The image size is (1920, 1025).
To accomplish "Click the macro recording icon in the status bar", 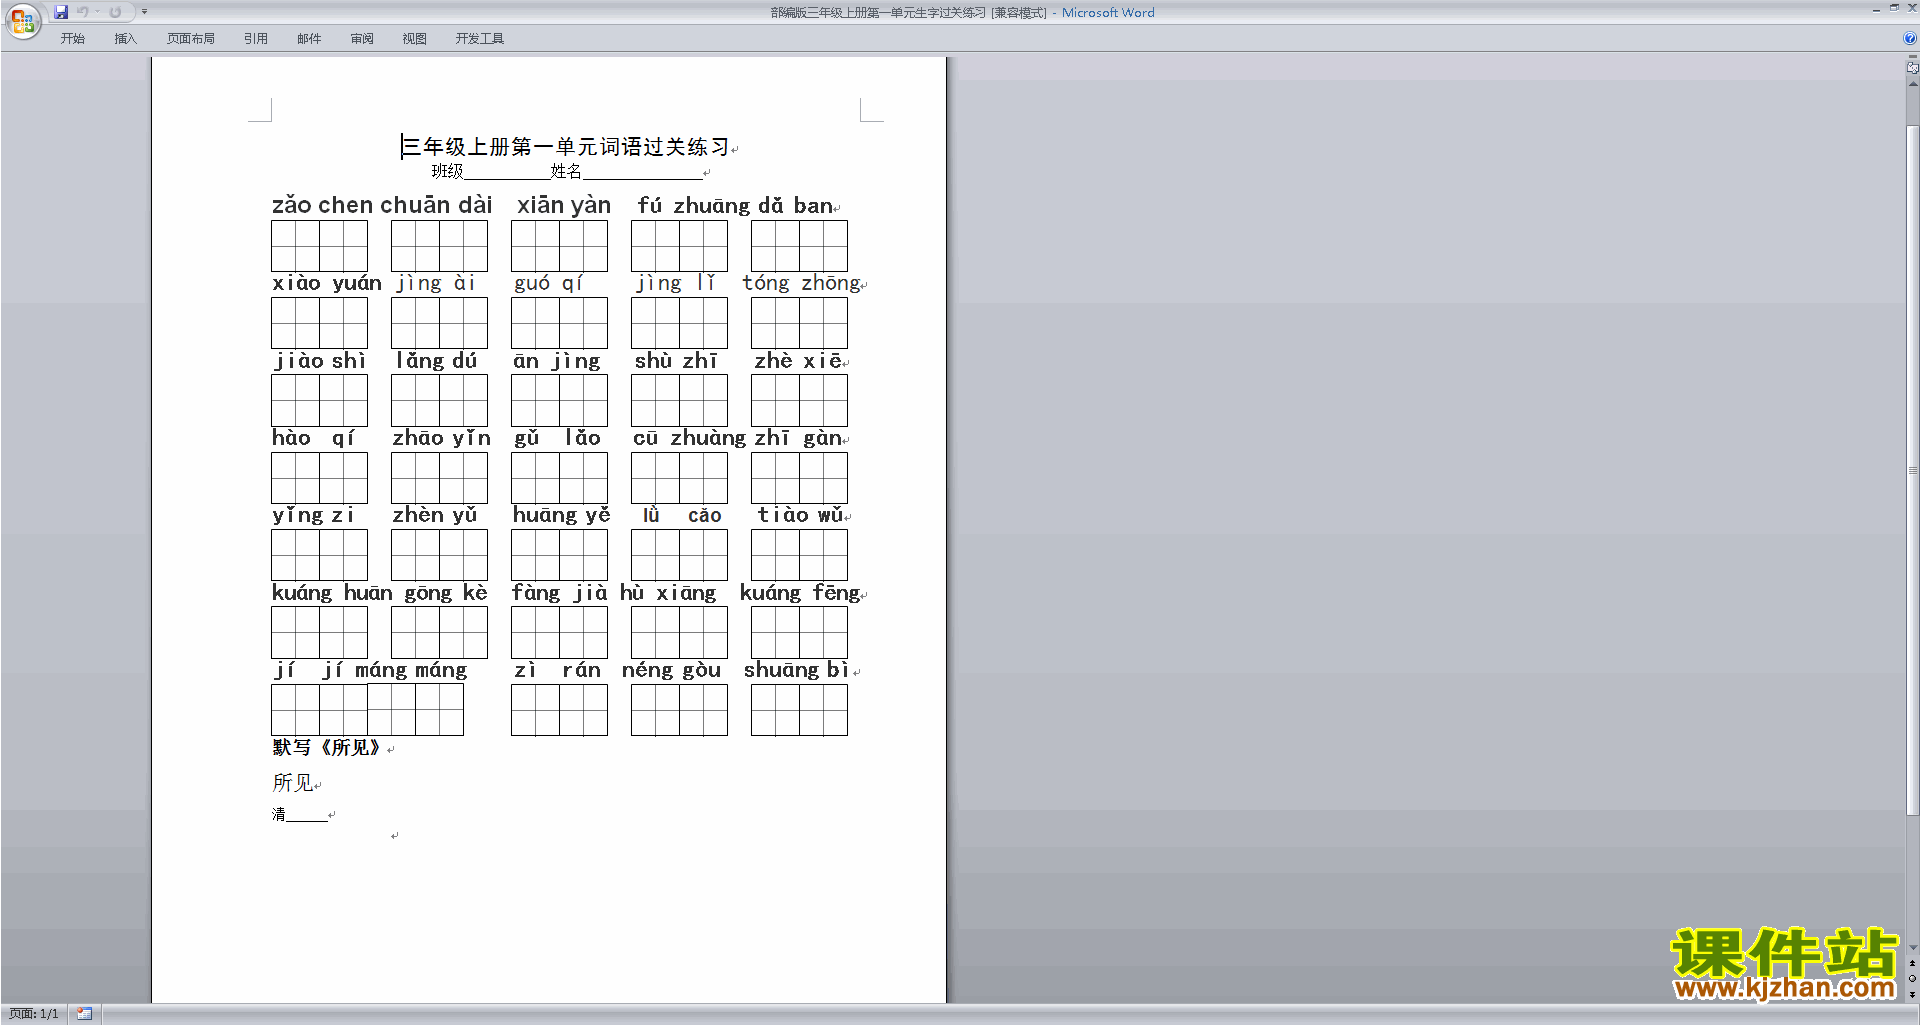I will coord(85,1014).
